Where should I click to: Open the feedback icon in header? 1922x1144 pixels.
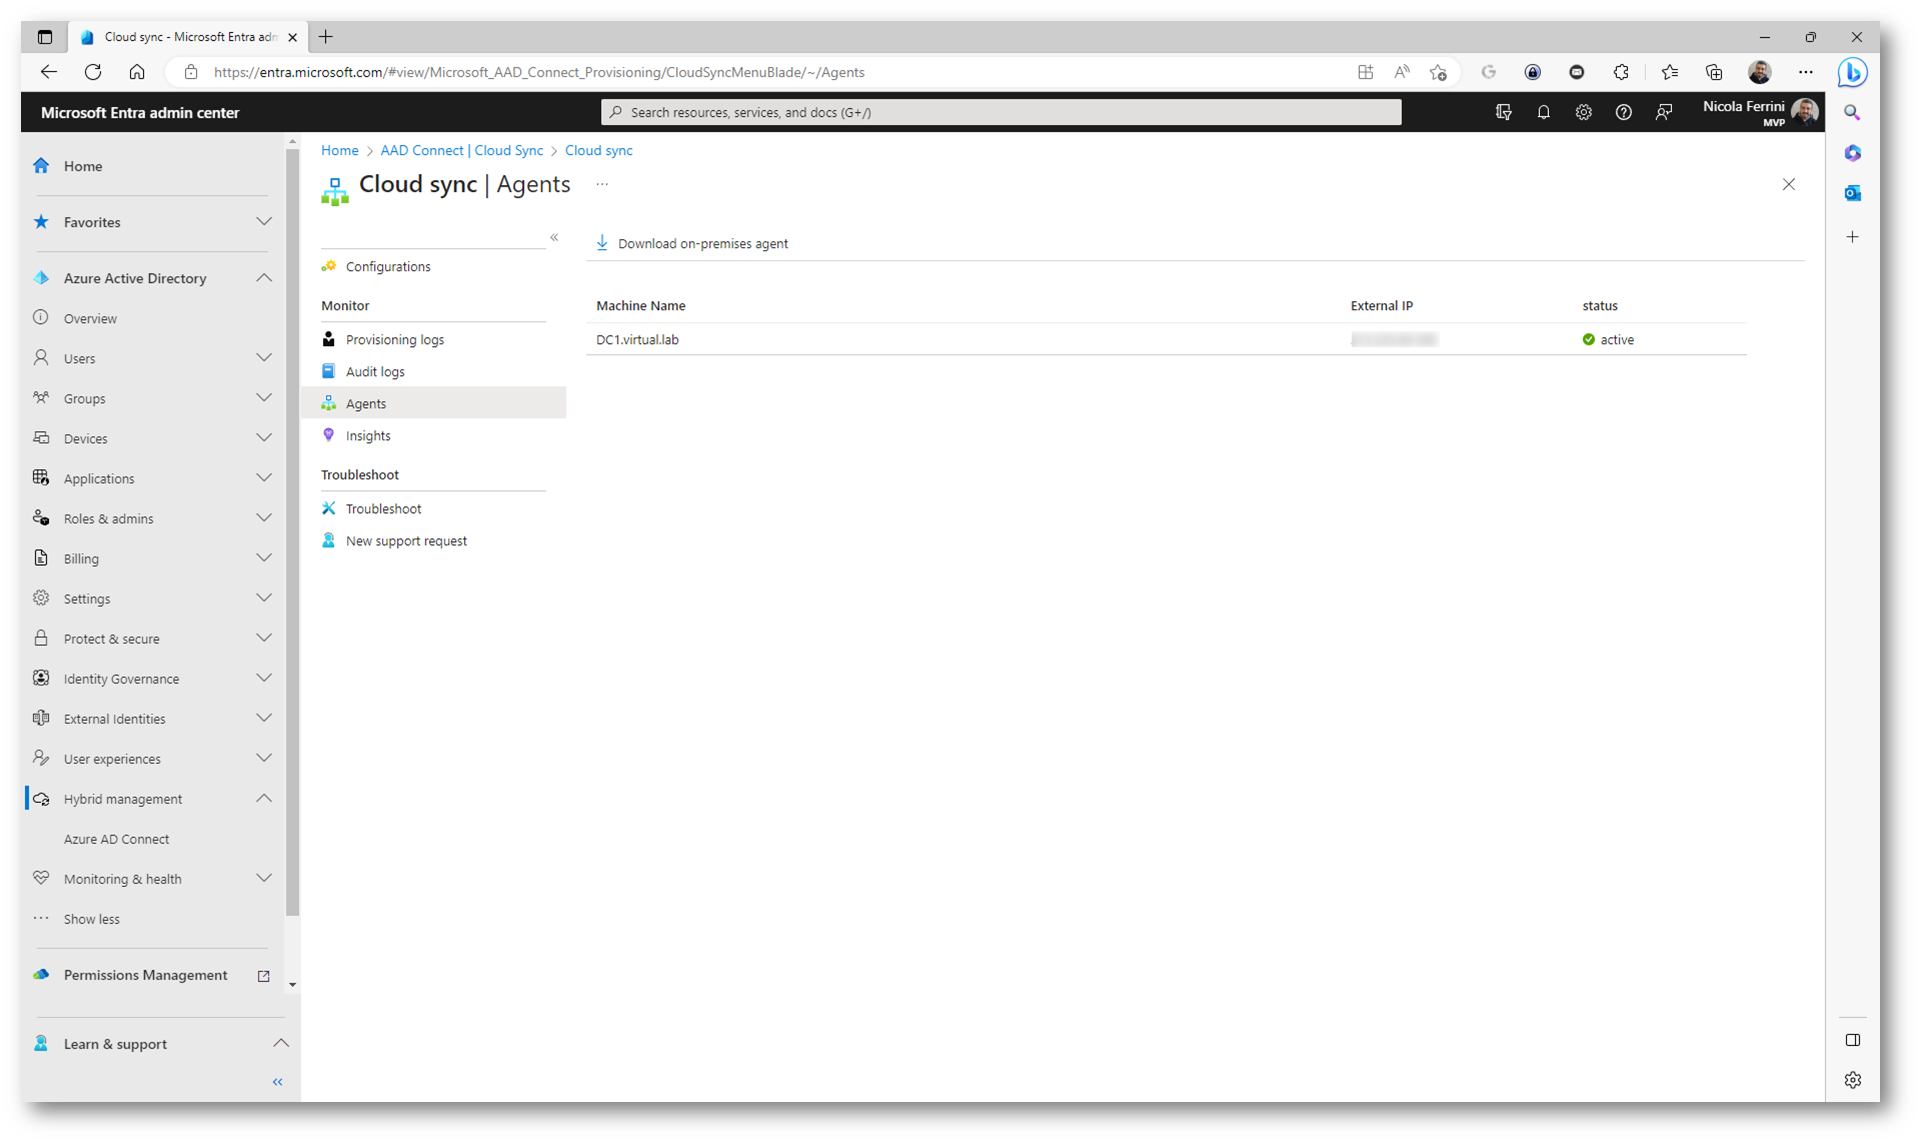(x=1663, y=112)
